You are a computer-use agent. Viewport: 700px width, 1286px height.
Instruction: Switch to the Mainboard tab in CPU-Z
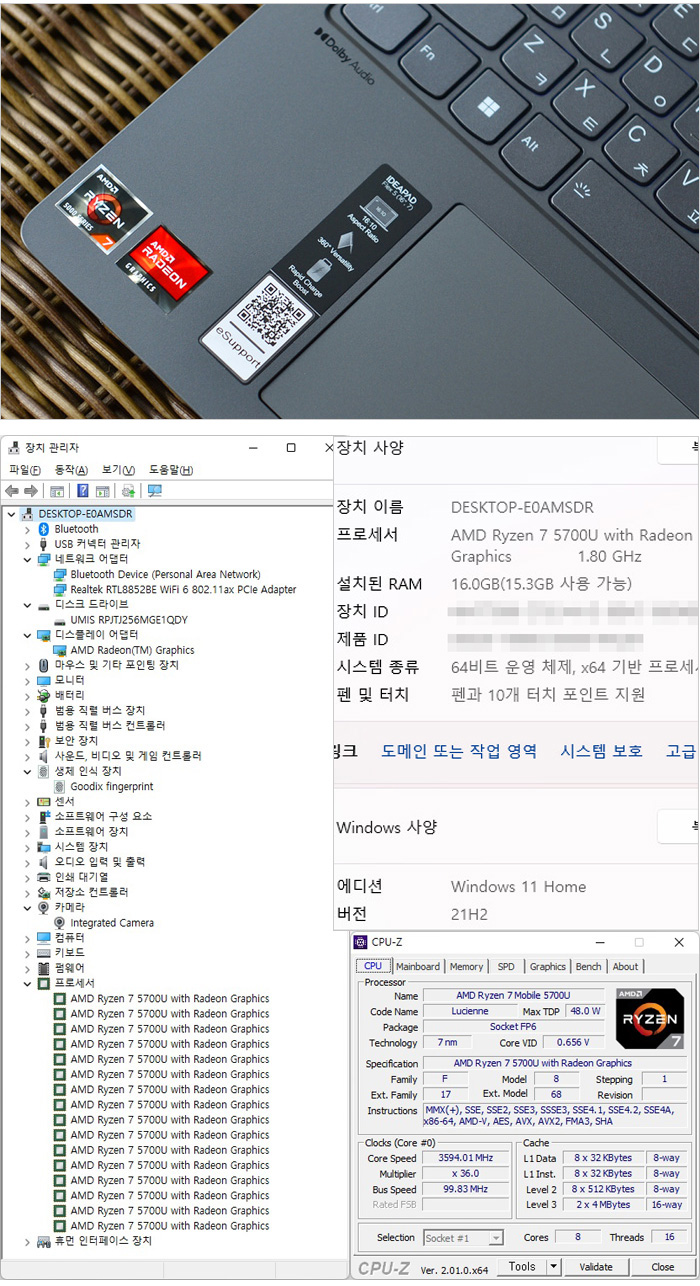(417, 967)
